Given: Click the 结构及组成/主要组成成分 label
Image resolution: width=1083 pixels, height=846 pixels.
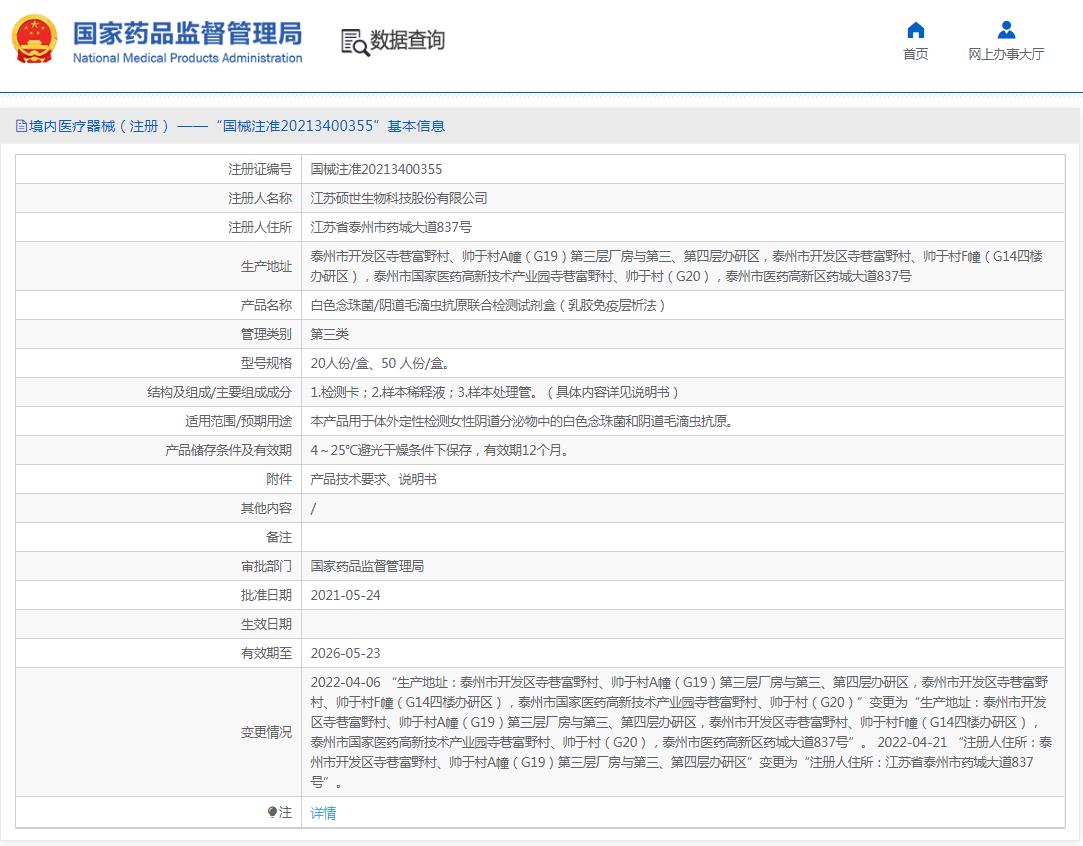Looking at the screenshot, I should [x=219, y=392].
